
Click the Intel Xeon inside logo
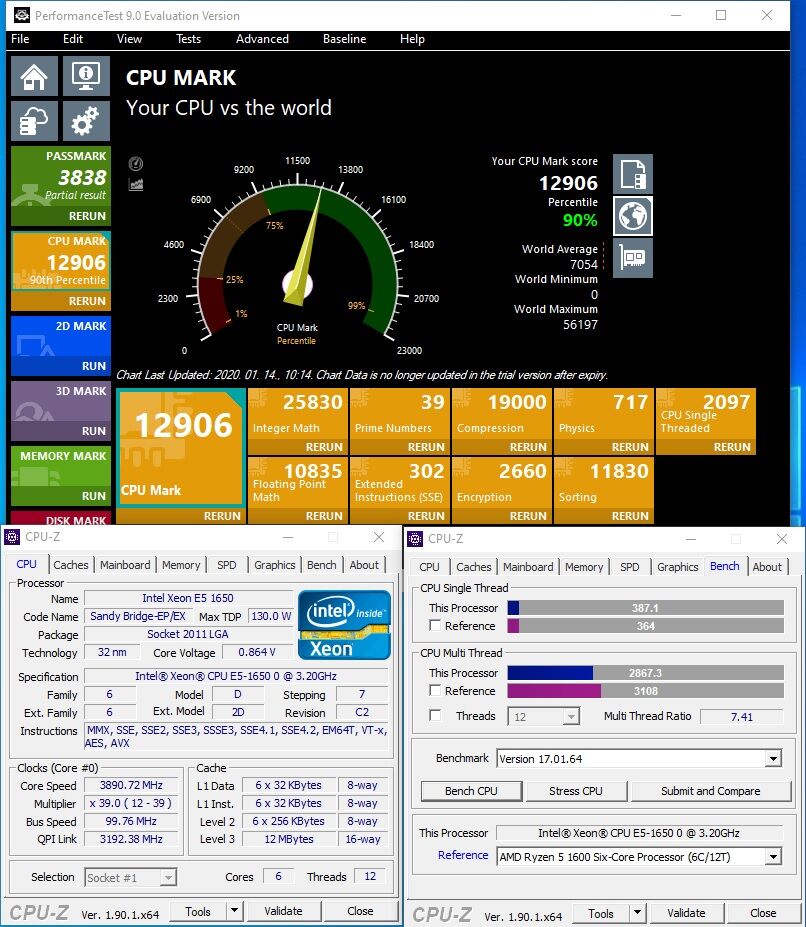[x=344, y=625]
